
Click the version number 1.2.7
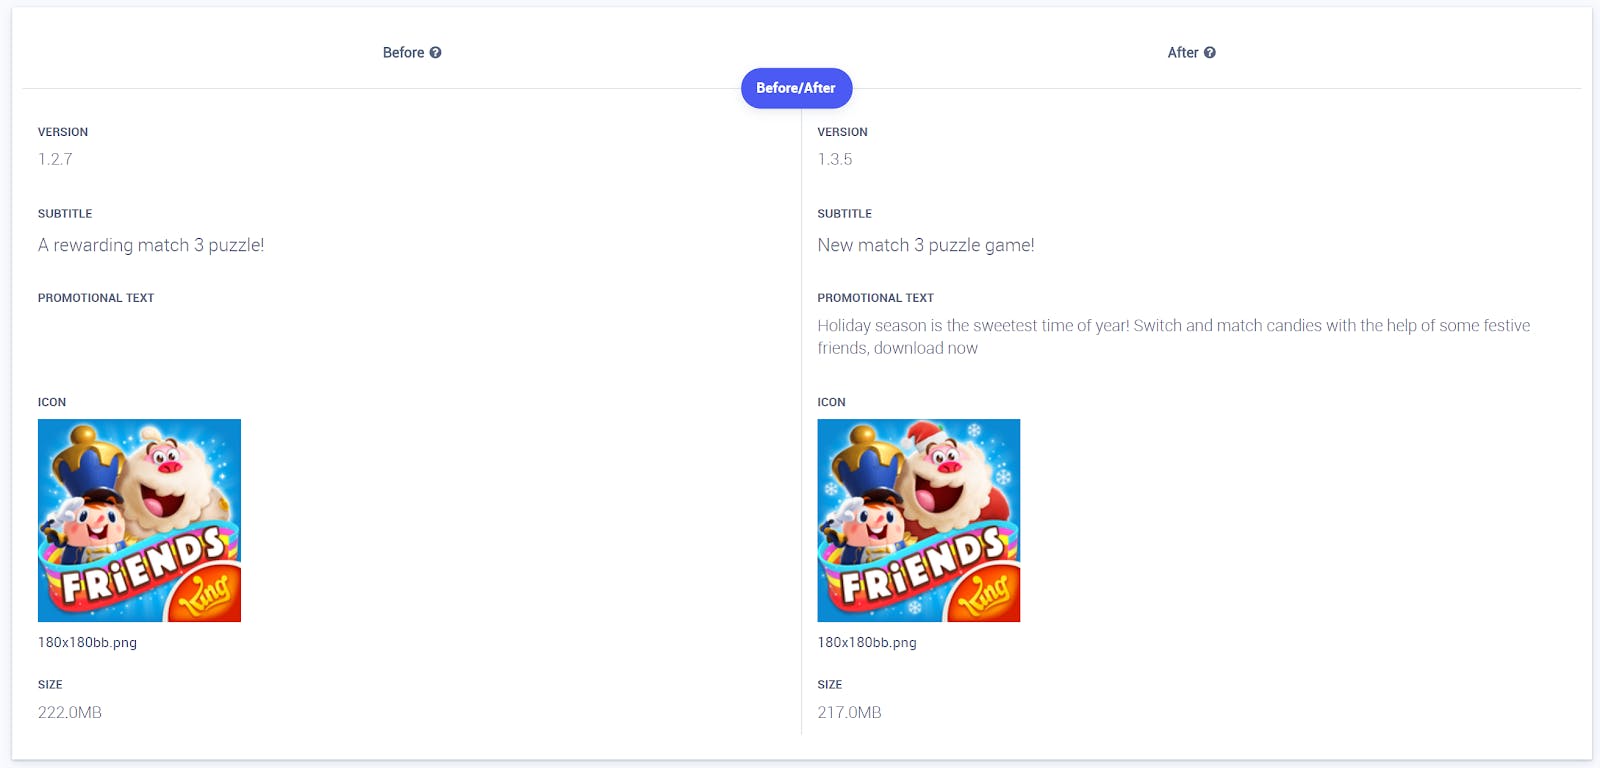(55, 159)
